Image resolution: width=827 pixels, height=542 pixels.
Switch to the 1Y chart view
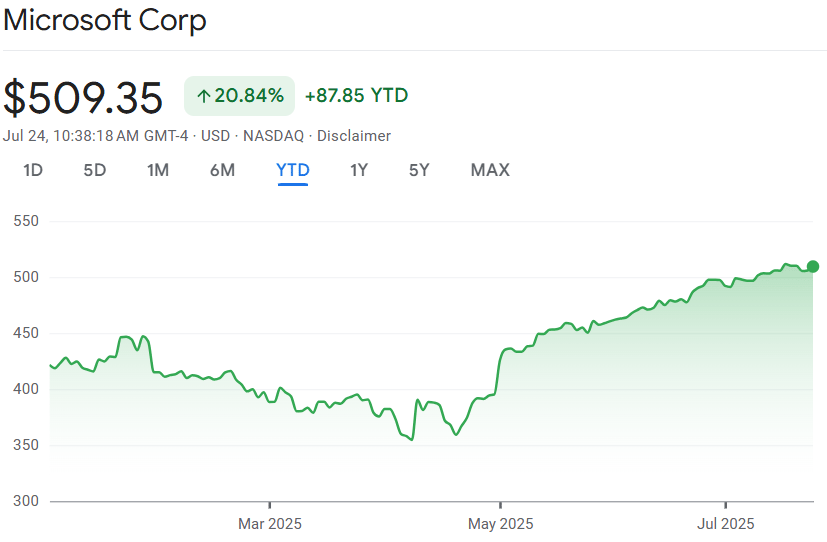click(359, 170)
